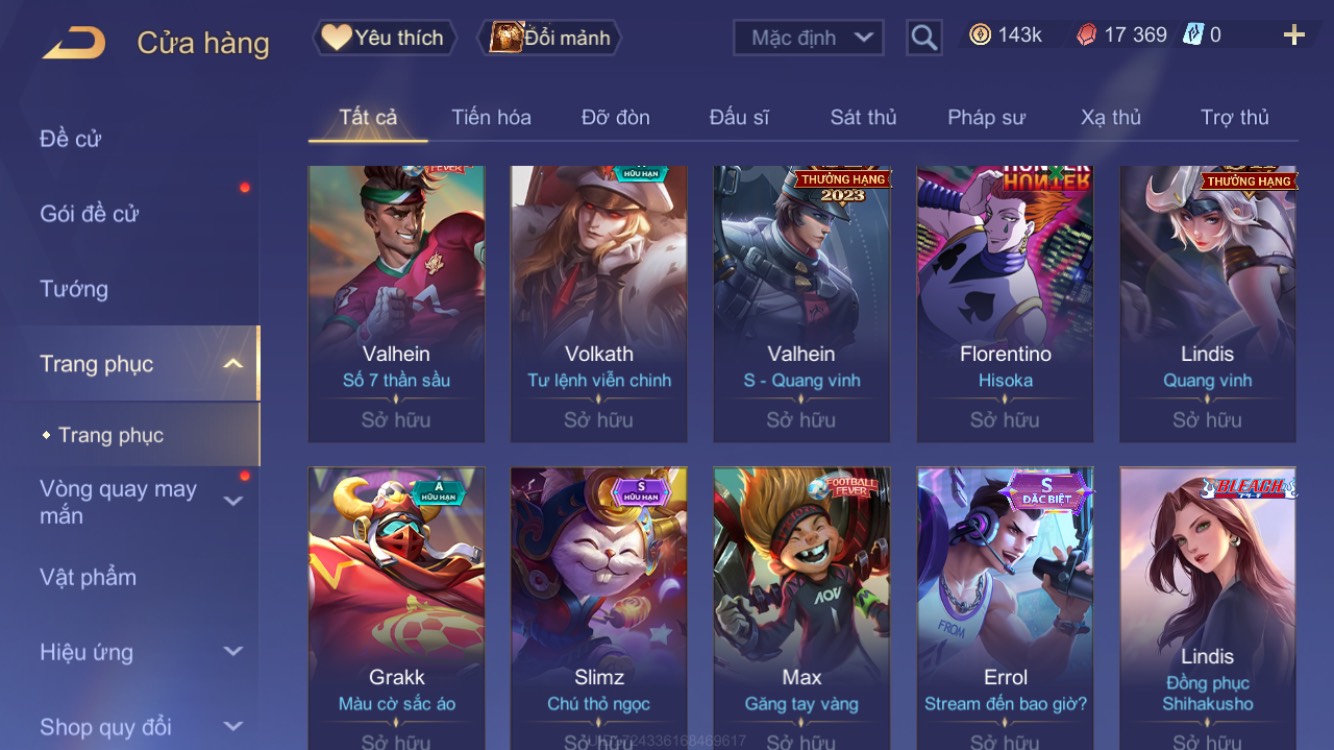Select the Tiến hóa tab

(491, 117)
